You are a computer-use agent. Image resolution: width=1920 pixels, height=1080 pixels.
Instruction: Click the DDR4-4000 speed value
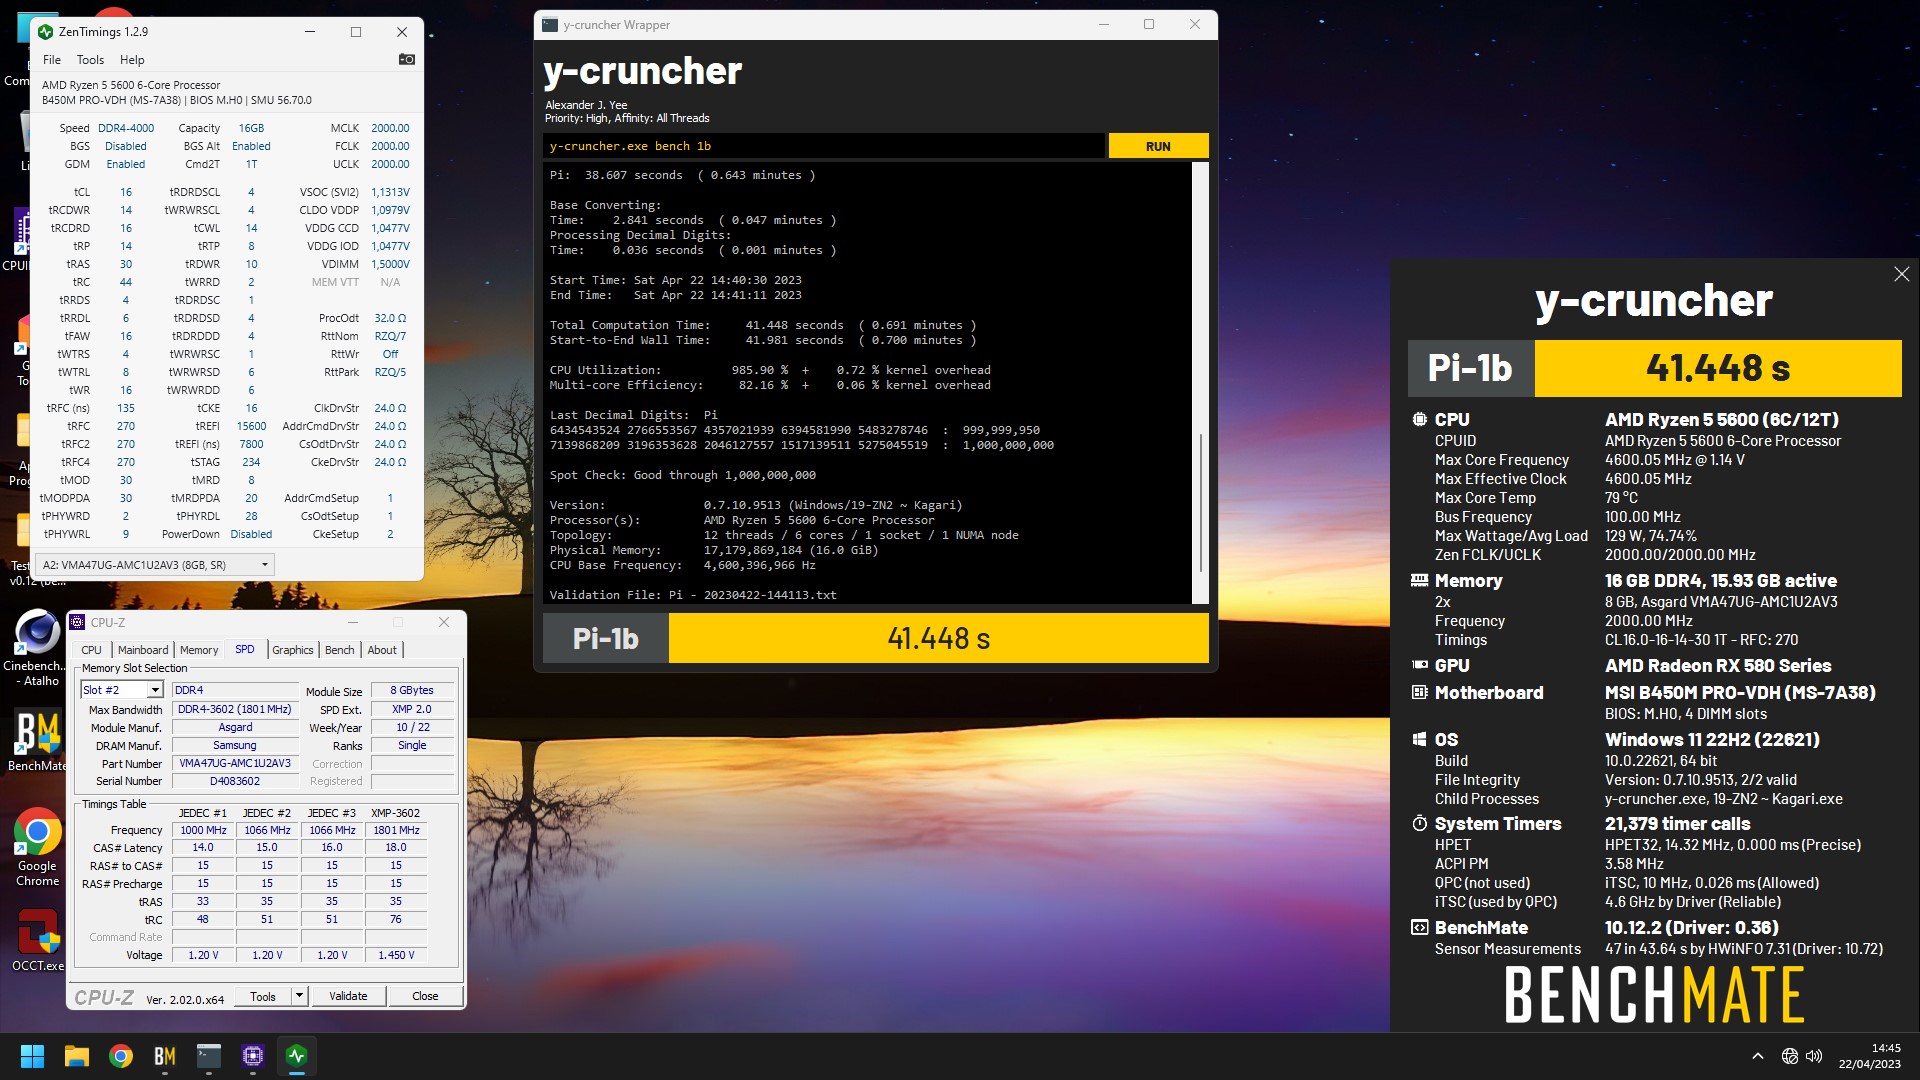(126, 128)
